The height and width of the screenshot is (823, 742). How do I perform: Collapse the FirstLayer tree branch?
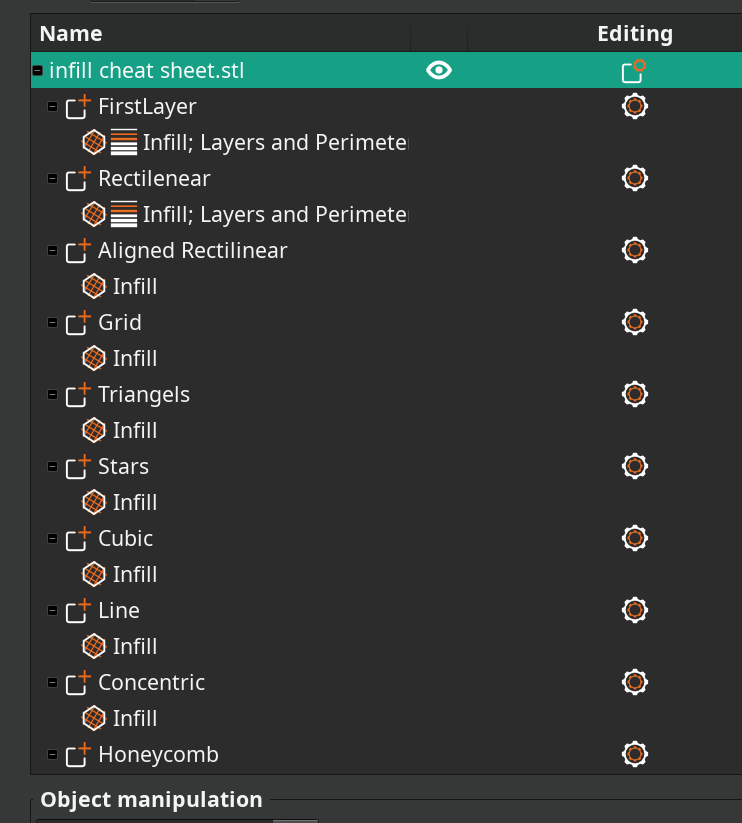point(51,106)
